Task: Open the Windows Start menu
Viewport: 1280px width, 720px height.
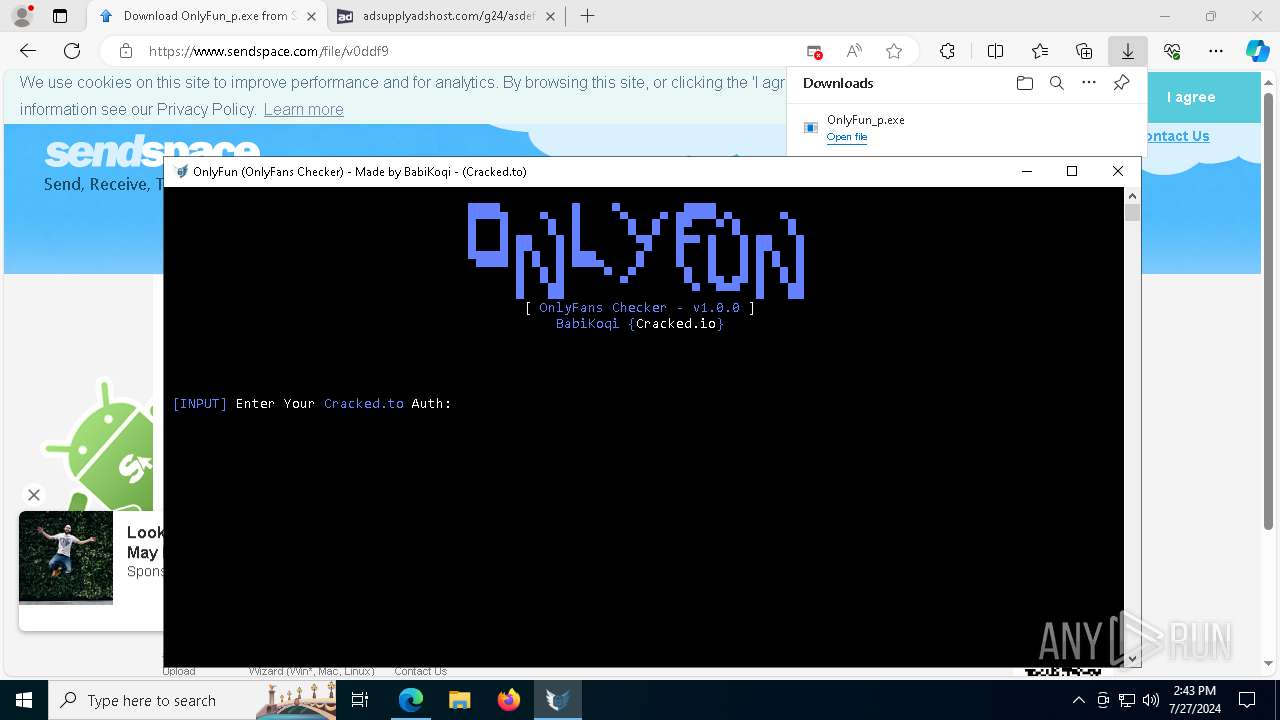Action: (24, 700)
